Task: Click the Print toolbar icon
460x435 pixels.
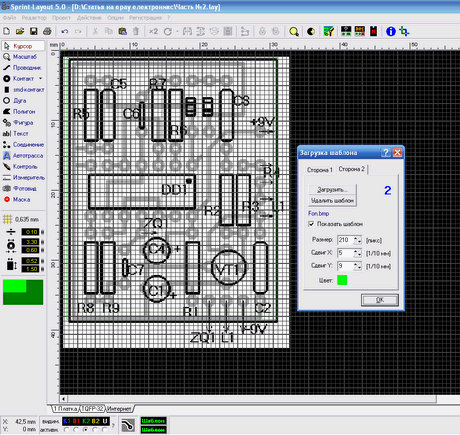Action: (x=47, y=31)
